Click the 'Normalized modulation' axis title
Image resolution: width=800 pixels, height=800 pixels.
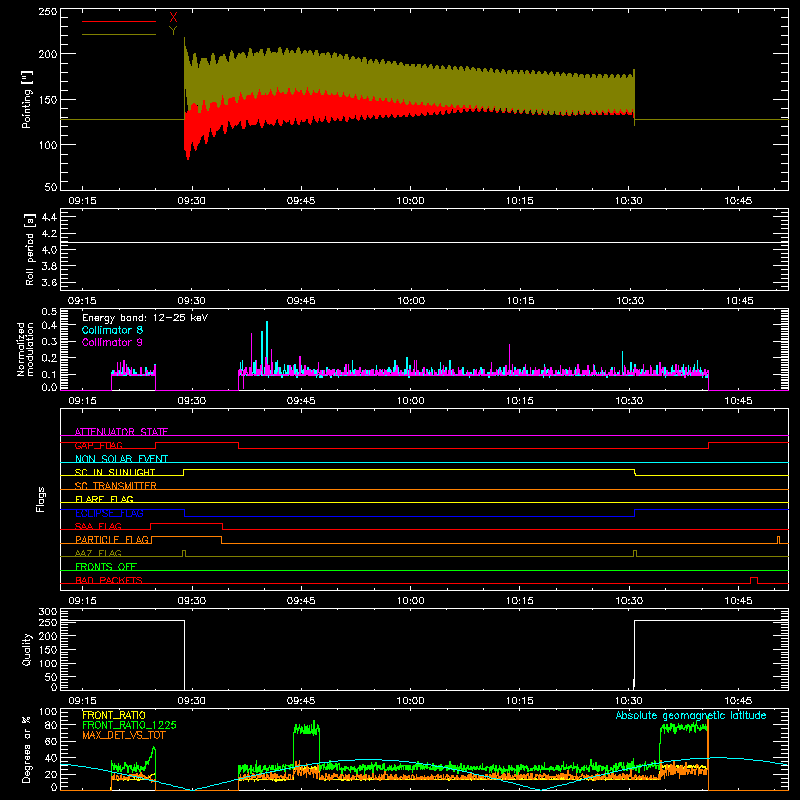[25, 349]
